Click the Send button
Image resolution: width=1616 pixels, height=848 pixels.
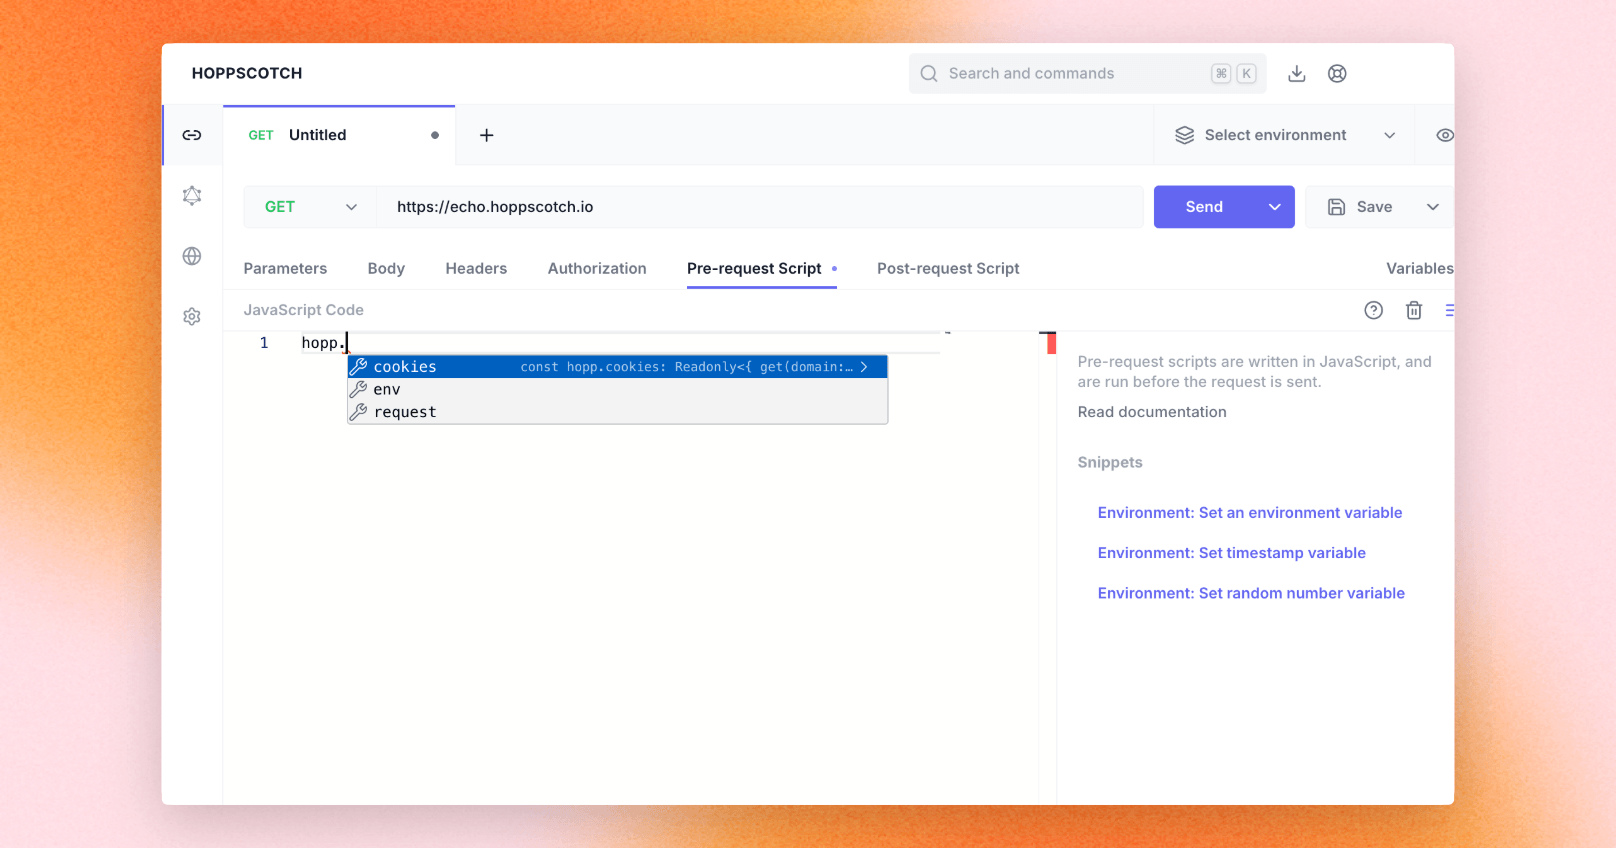pos(1204,207)
